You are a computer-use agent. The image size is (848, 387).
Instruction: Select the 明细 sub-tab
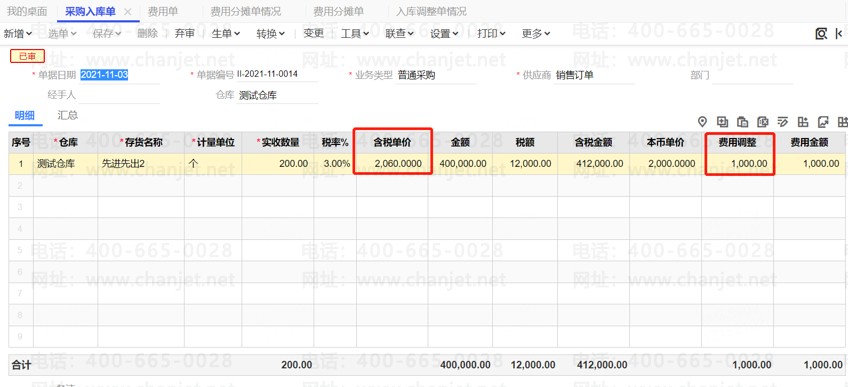click(24, 115)
